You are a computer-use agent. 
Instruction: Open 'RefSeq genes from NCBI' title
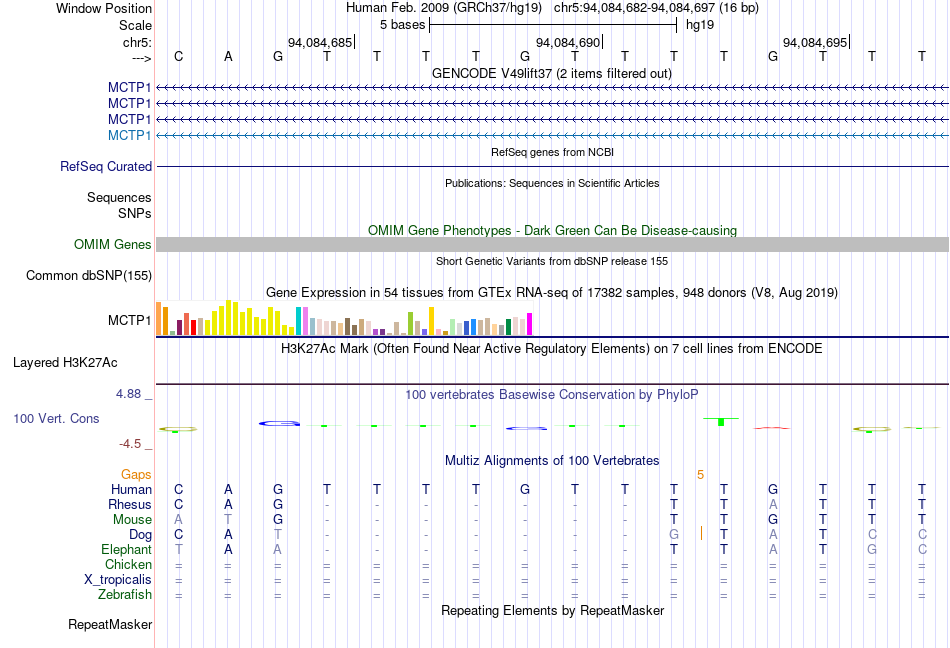click(x=553, y=152)
